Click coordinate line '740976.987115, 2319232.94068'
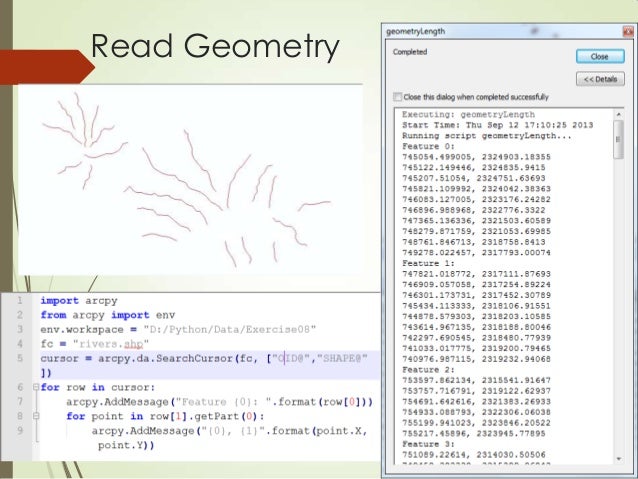The image size is (638, 479). [x=476, y=359]
